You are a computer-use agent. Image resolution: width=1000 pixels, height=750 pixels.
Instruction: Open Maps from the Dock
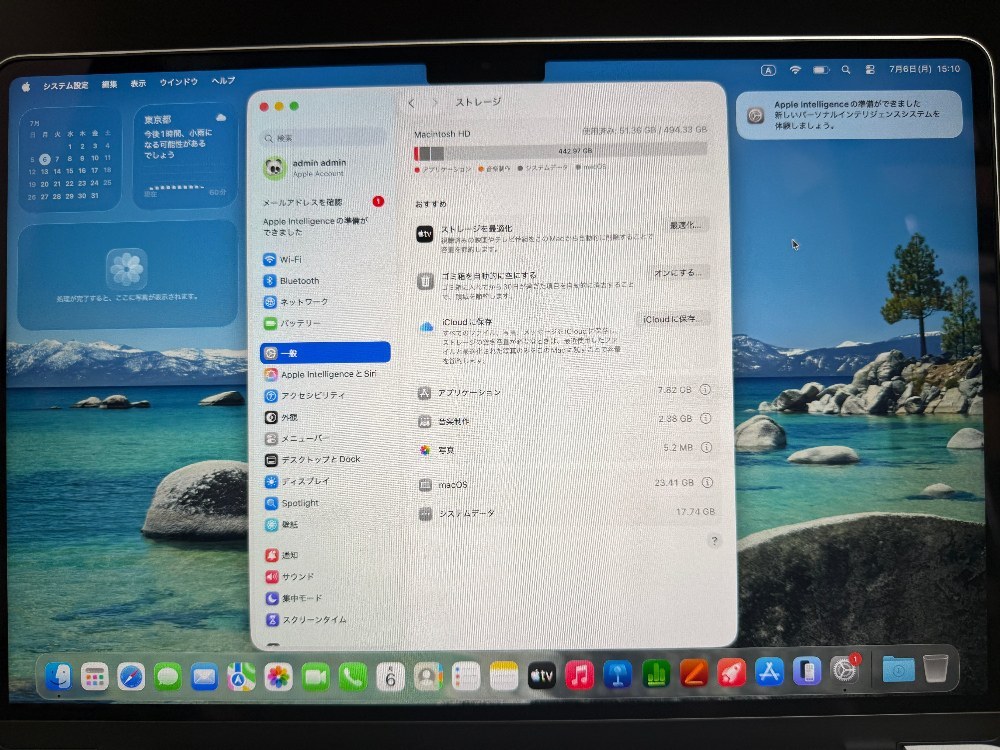point(241,677)
